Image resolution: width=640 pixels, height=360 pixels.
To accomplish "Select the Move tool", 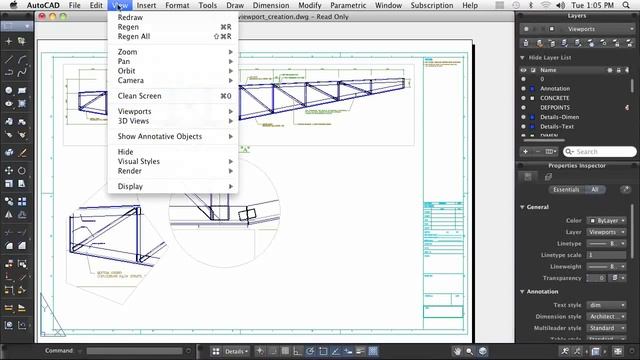I will [x=9, y=171].
